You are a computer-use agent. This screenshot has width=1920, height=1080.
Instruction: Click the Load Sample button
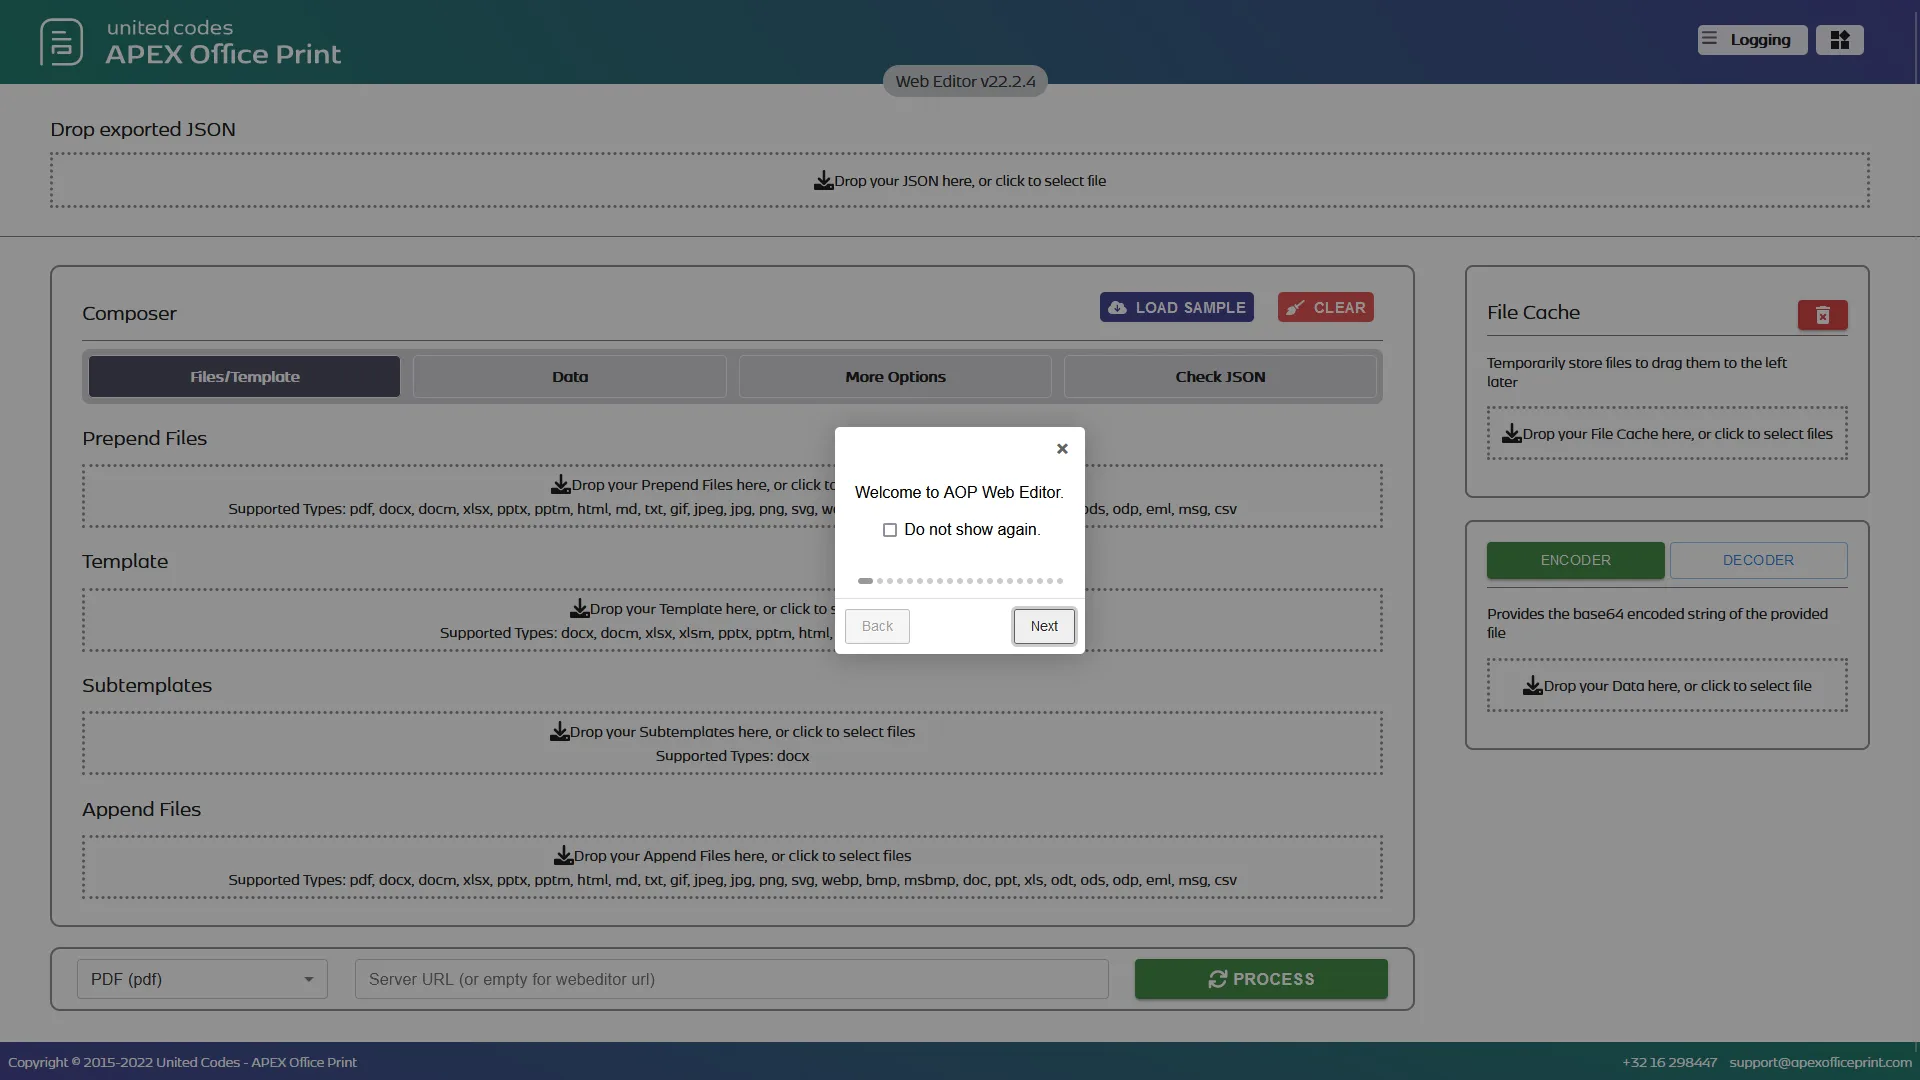[1177, 307]
